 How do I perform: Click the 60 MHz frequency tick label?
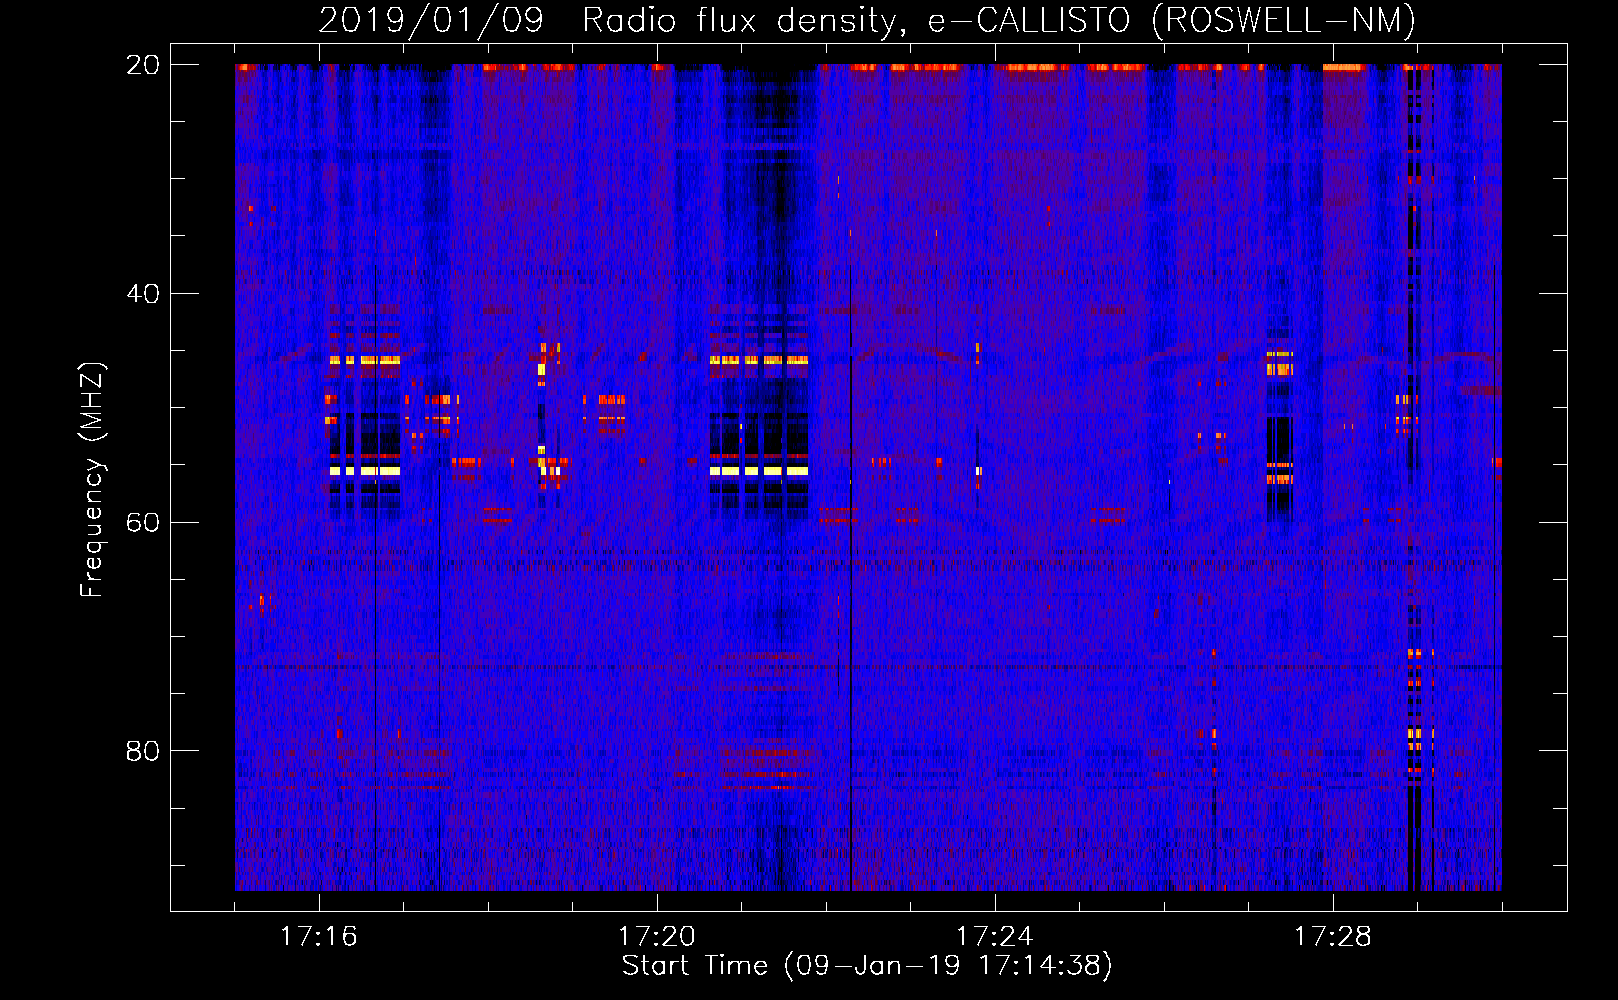pyautogui.click(x=143, y=522)
